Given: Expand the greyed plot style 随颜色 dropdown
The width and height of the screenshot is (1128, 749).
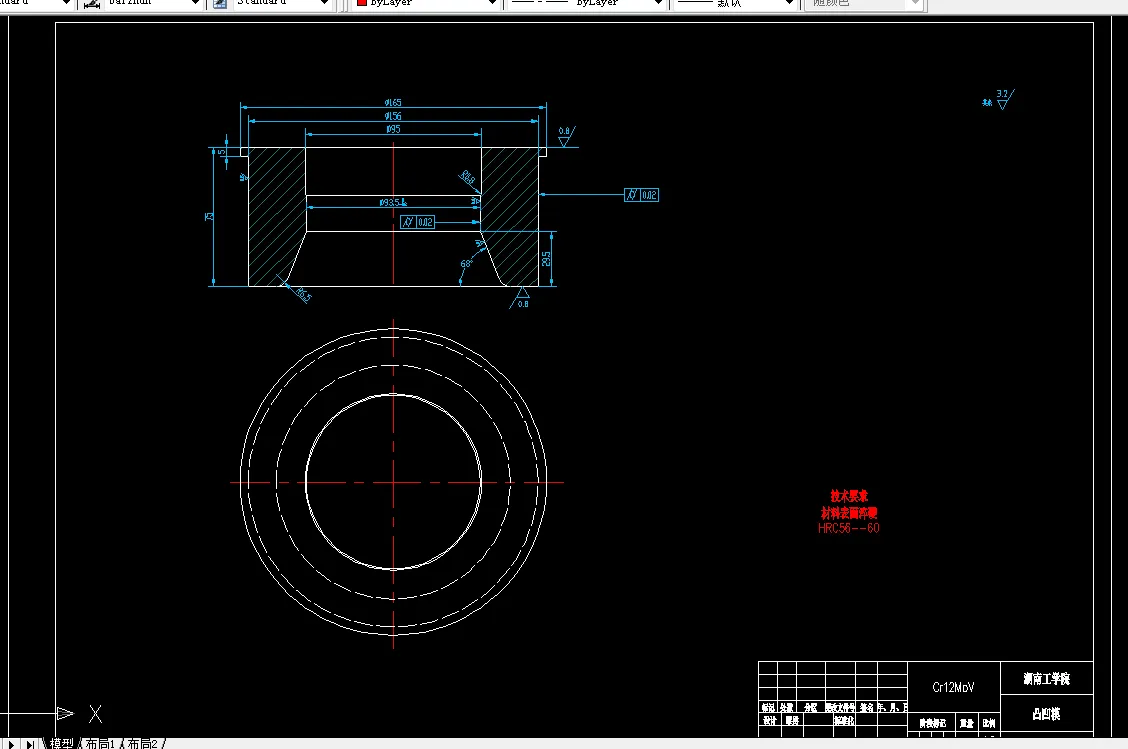Looking at the screenshot, I should point(915,3).
